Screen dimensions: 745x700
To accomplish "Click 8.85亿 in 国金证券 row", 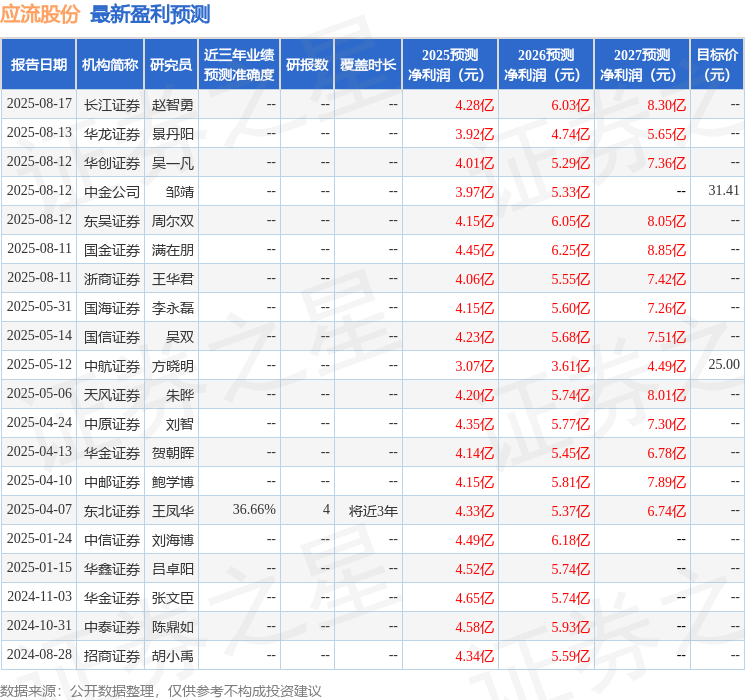I will [x=667, y=250].
